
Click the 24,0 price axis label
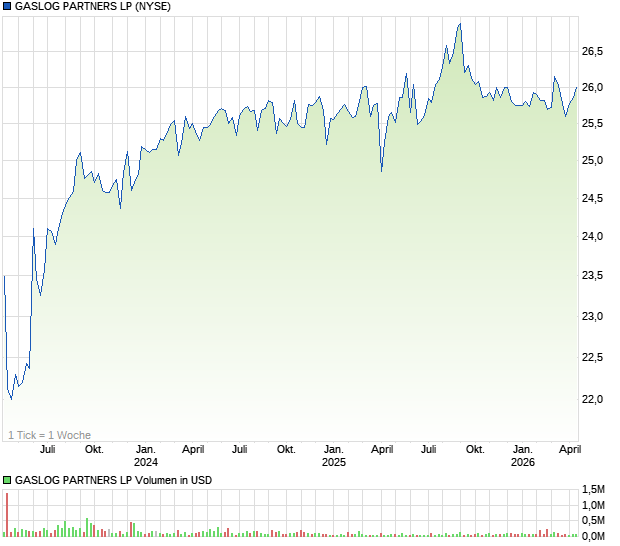(x=592, y=236)
